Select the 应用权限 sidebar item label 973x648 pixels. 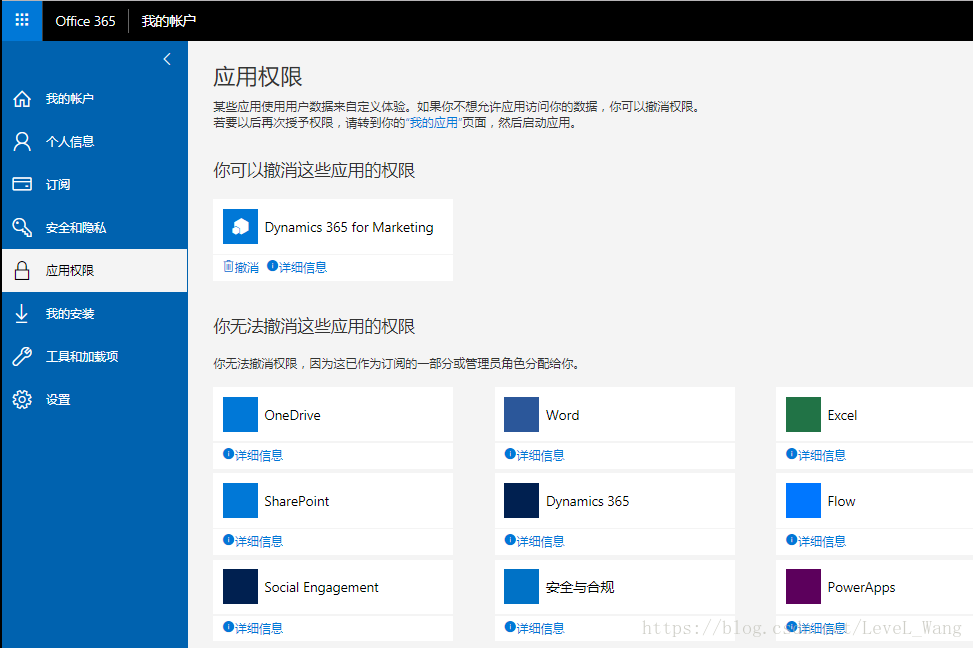click(x=70, y=271)
